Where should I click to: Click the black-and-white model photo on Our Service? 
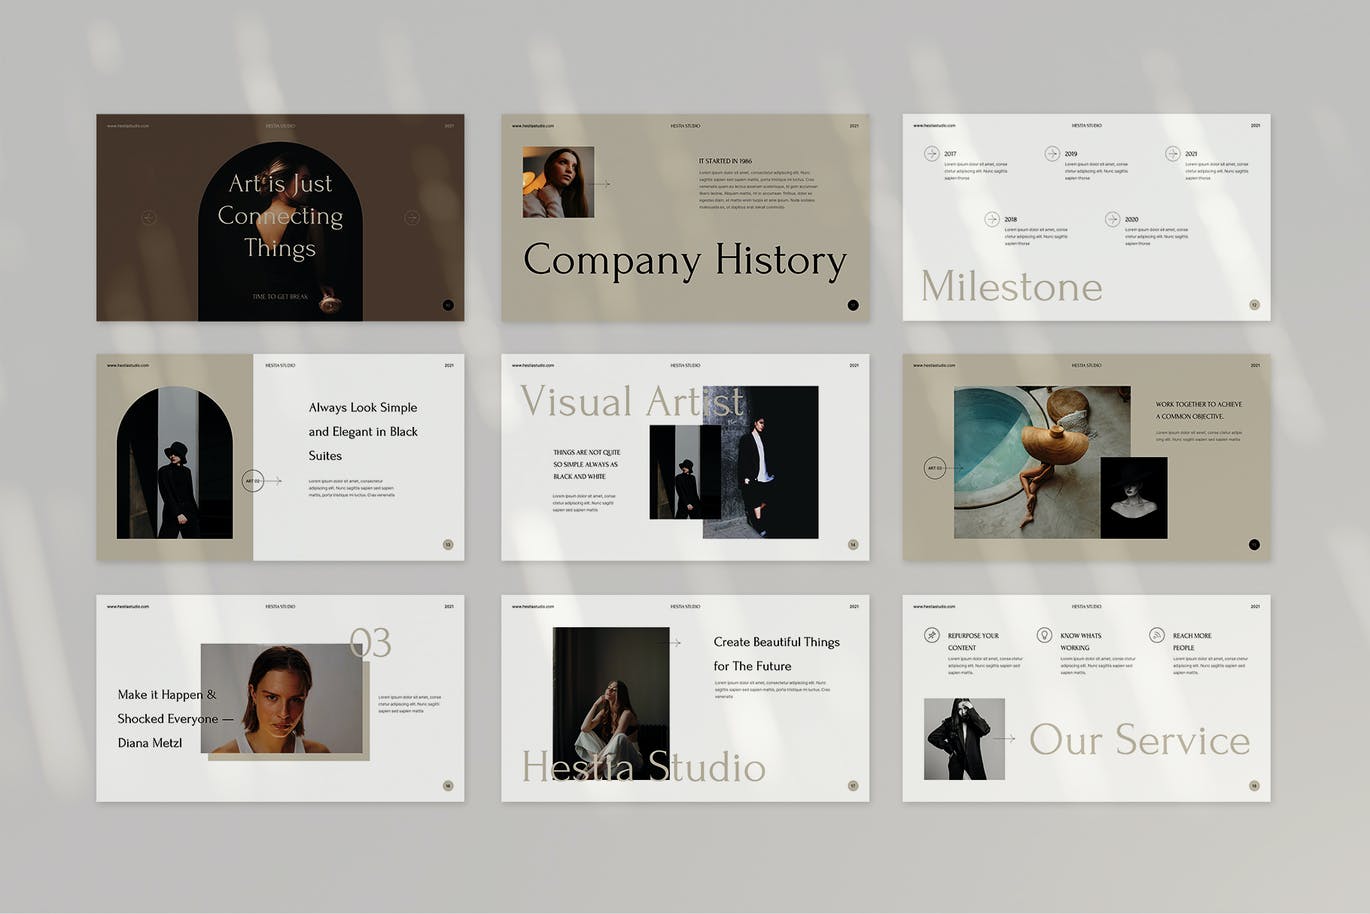pos(963,739)
